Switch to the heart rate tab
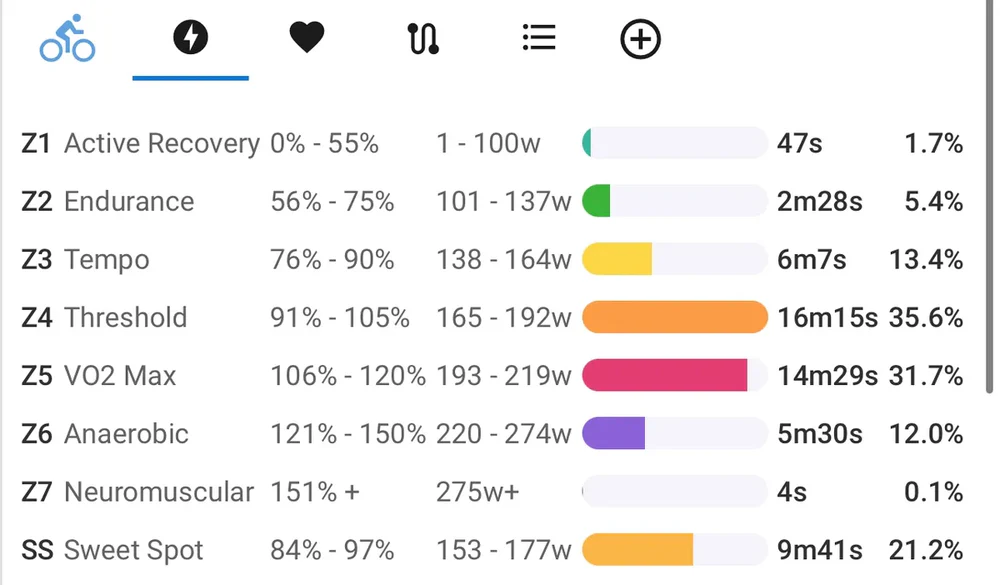1000x585 pixels. tap(307, 40)
